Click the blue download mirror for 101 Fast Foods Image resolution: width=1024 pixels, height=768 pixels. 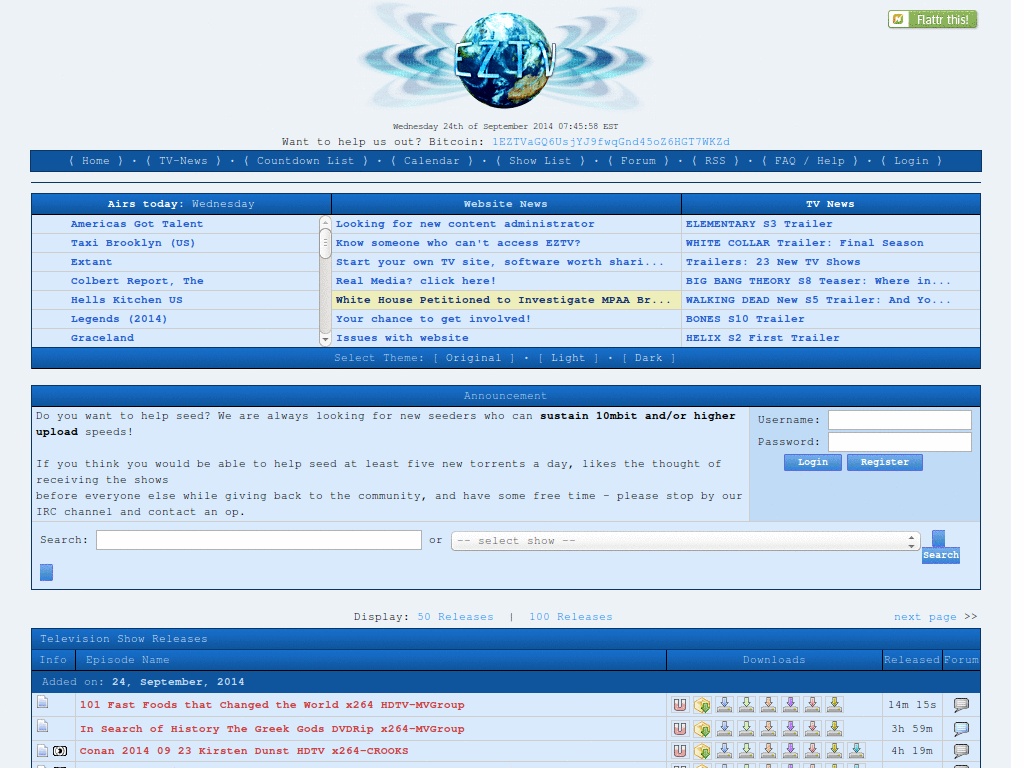pyautogui.click(x=724, y=705)
